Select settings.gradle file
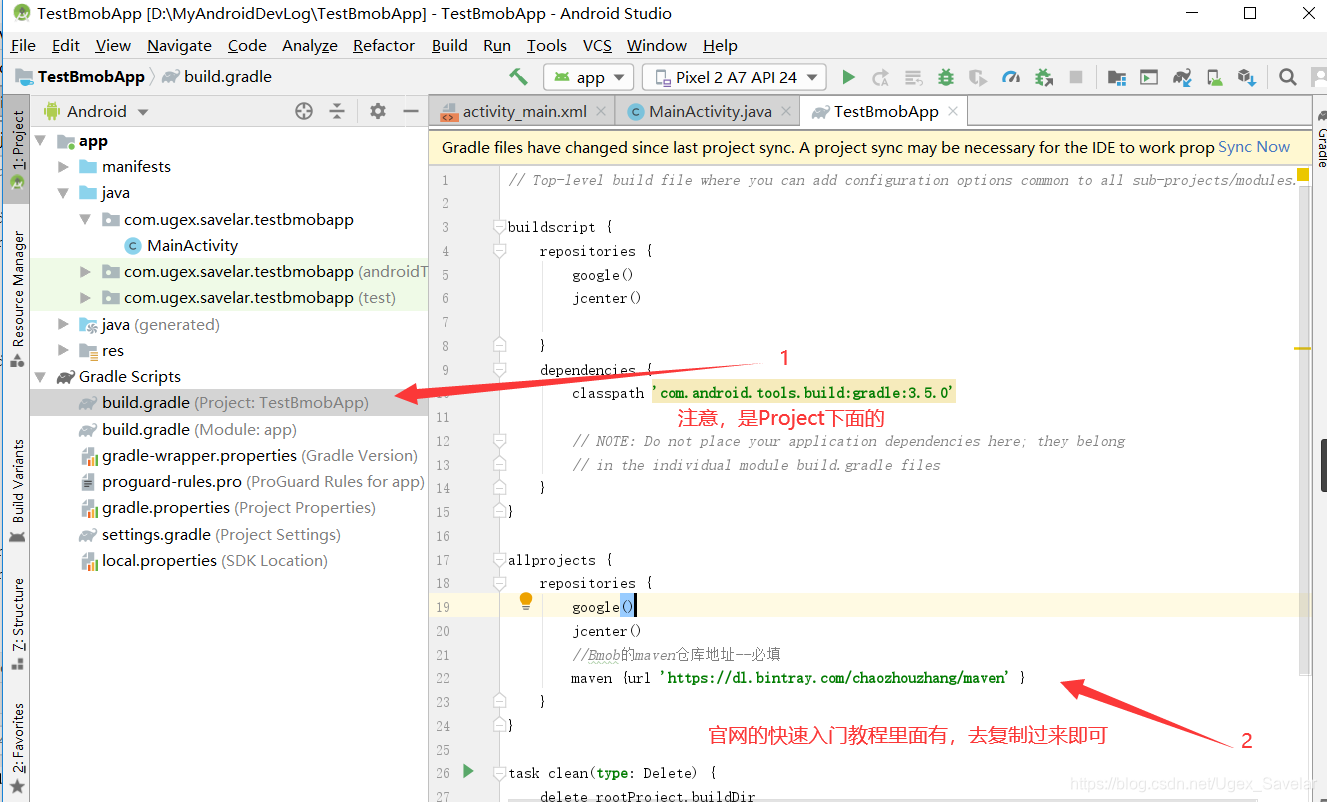This screenshot has height=802, width=1327. pyautogui.click(x=210, y=534)
